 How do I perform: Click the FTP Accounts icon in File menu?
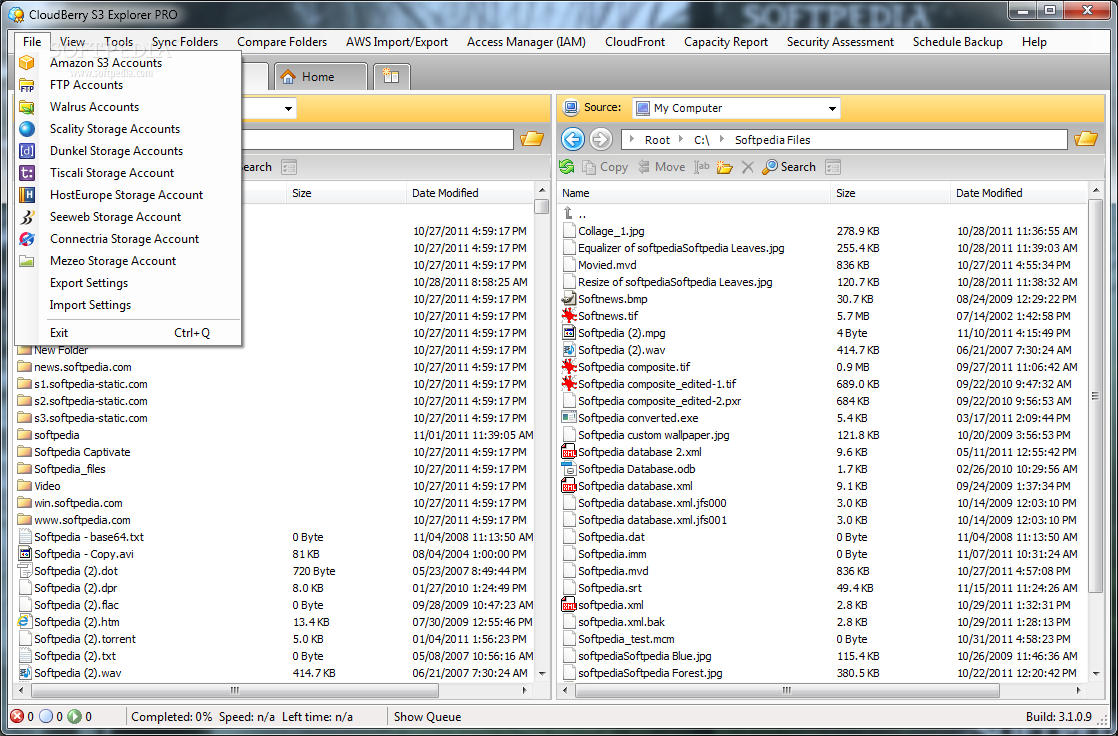pyautogui.click(x=26, y=86)
